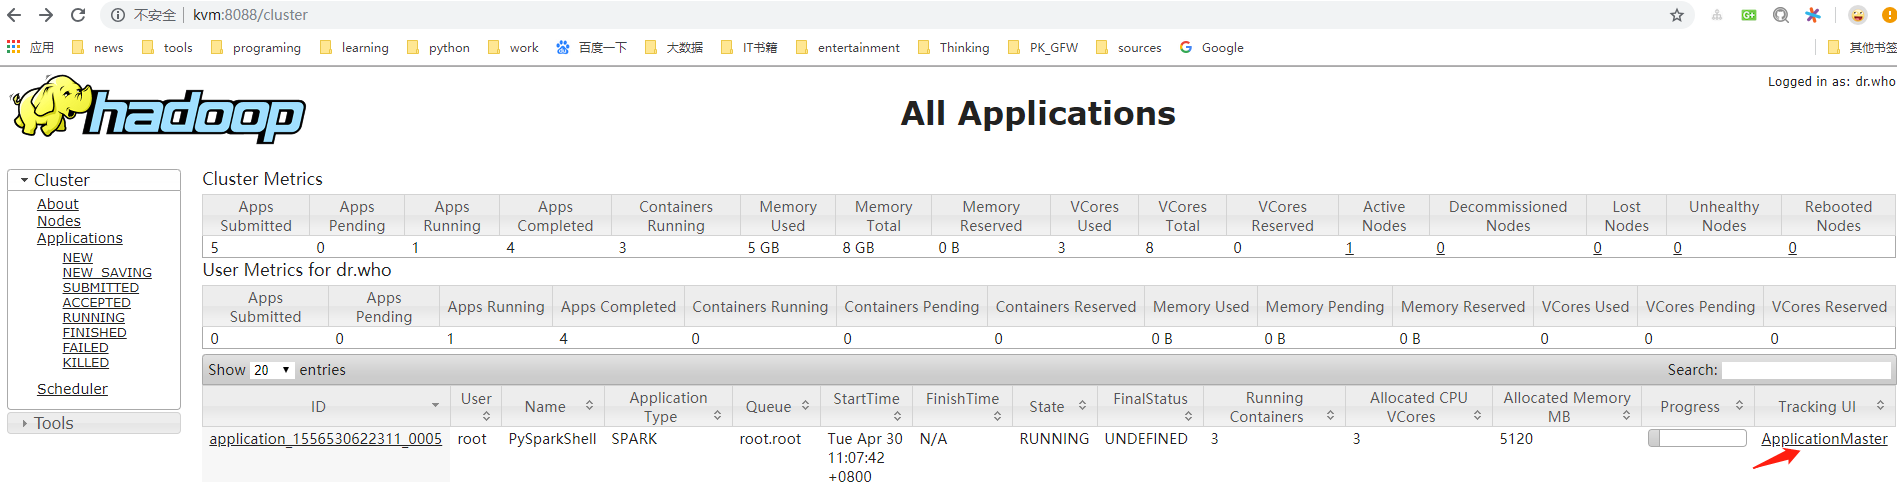
Task: Open the 大数据 bookmark folder
Action: click(x=674, y=47)
